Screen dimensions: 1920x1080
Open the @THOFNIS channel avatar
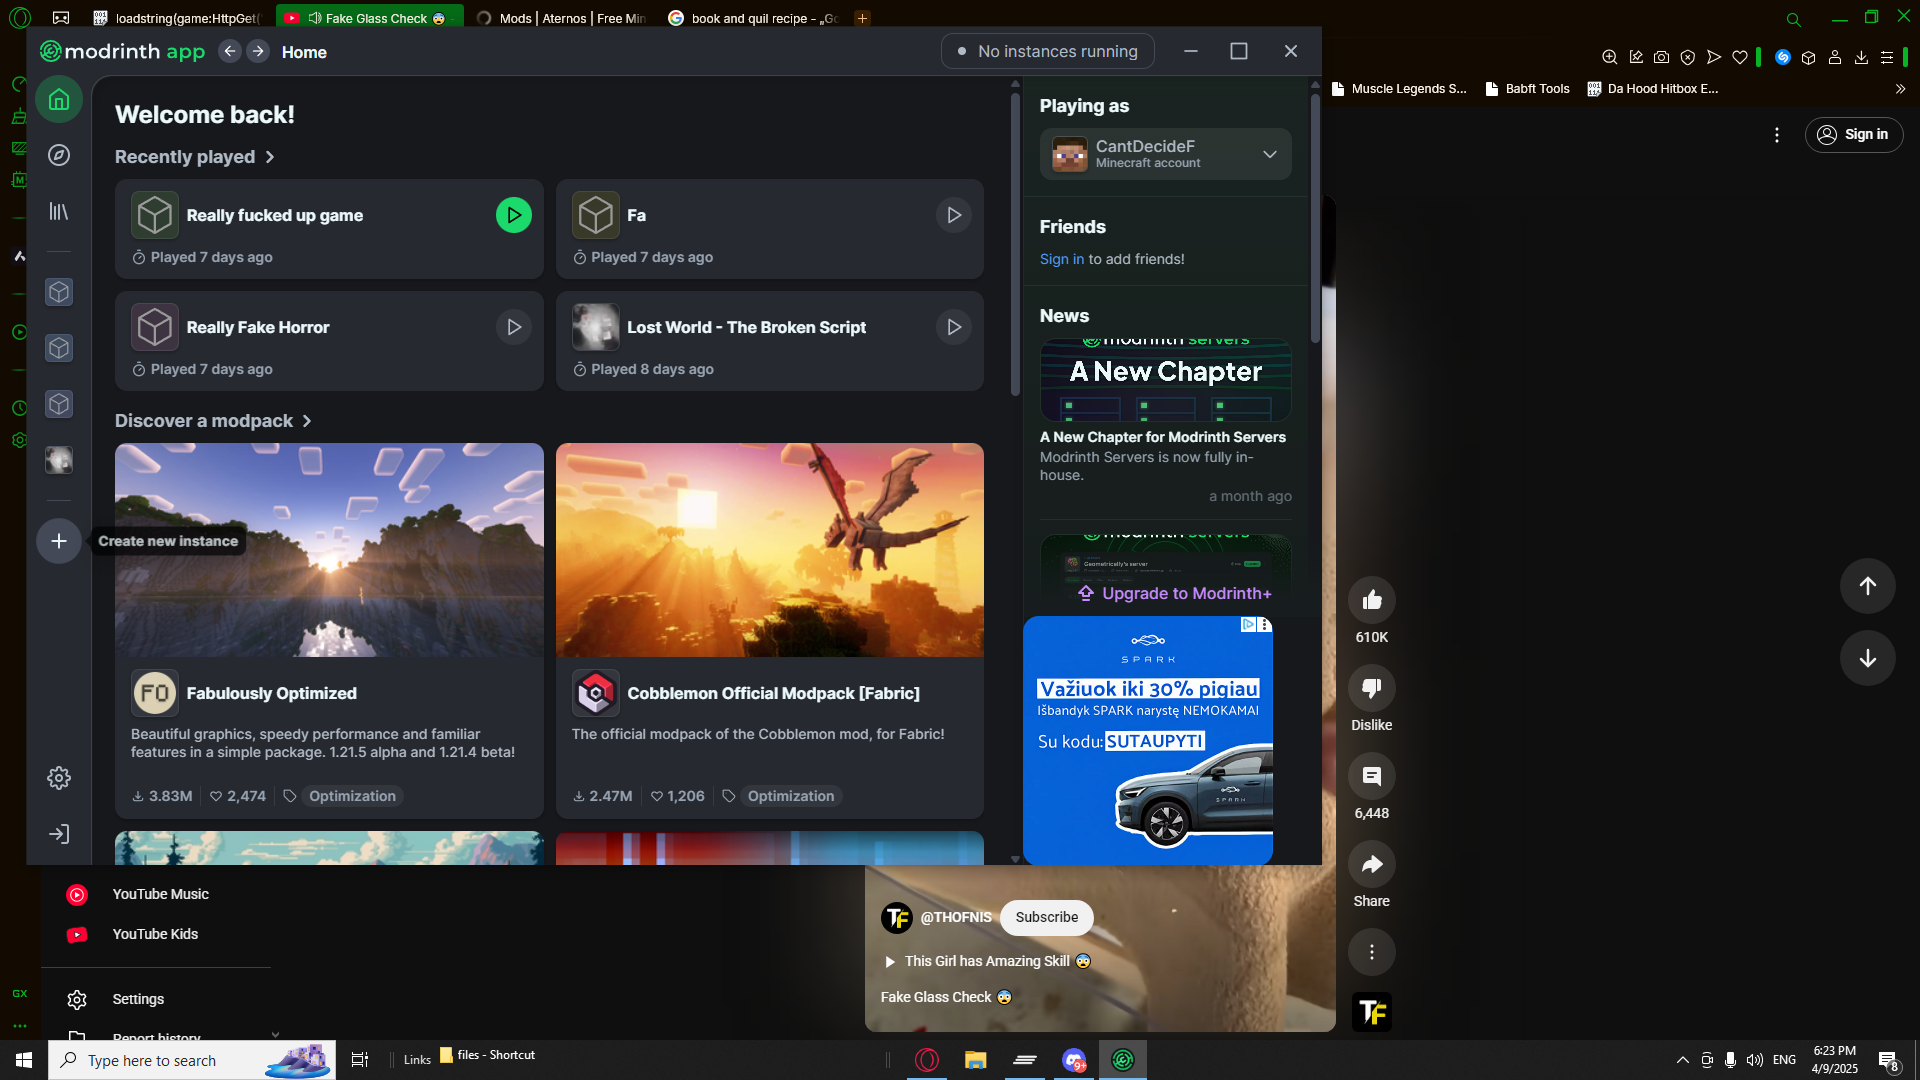coord(897,917)
